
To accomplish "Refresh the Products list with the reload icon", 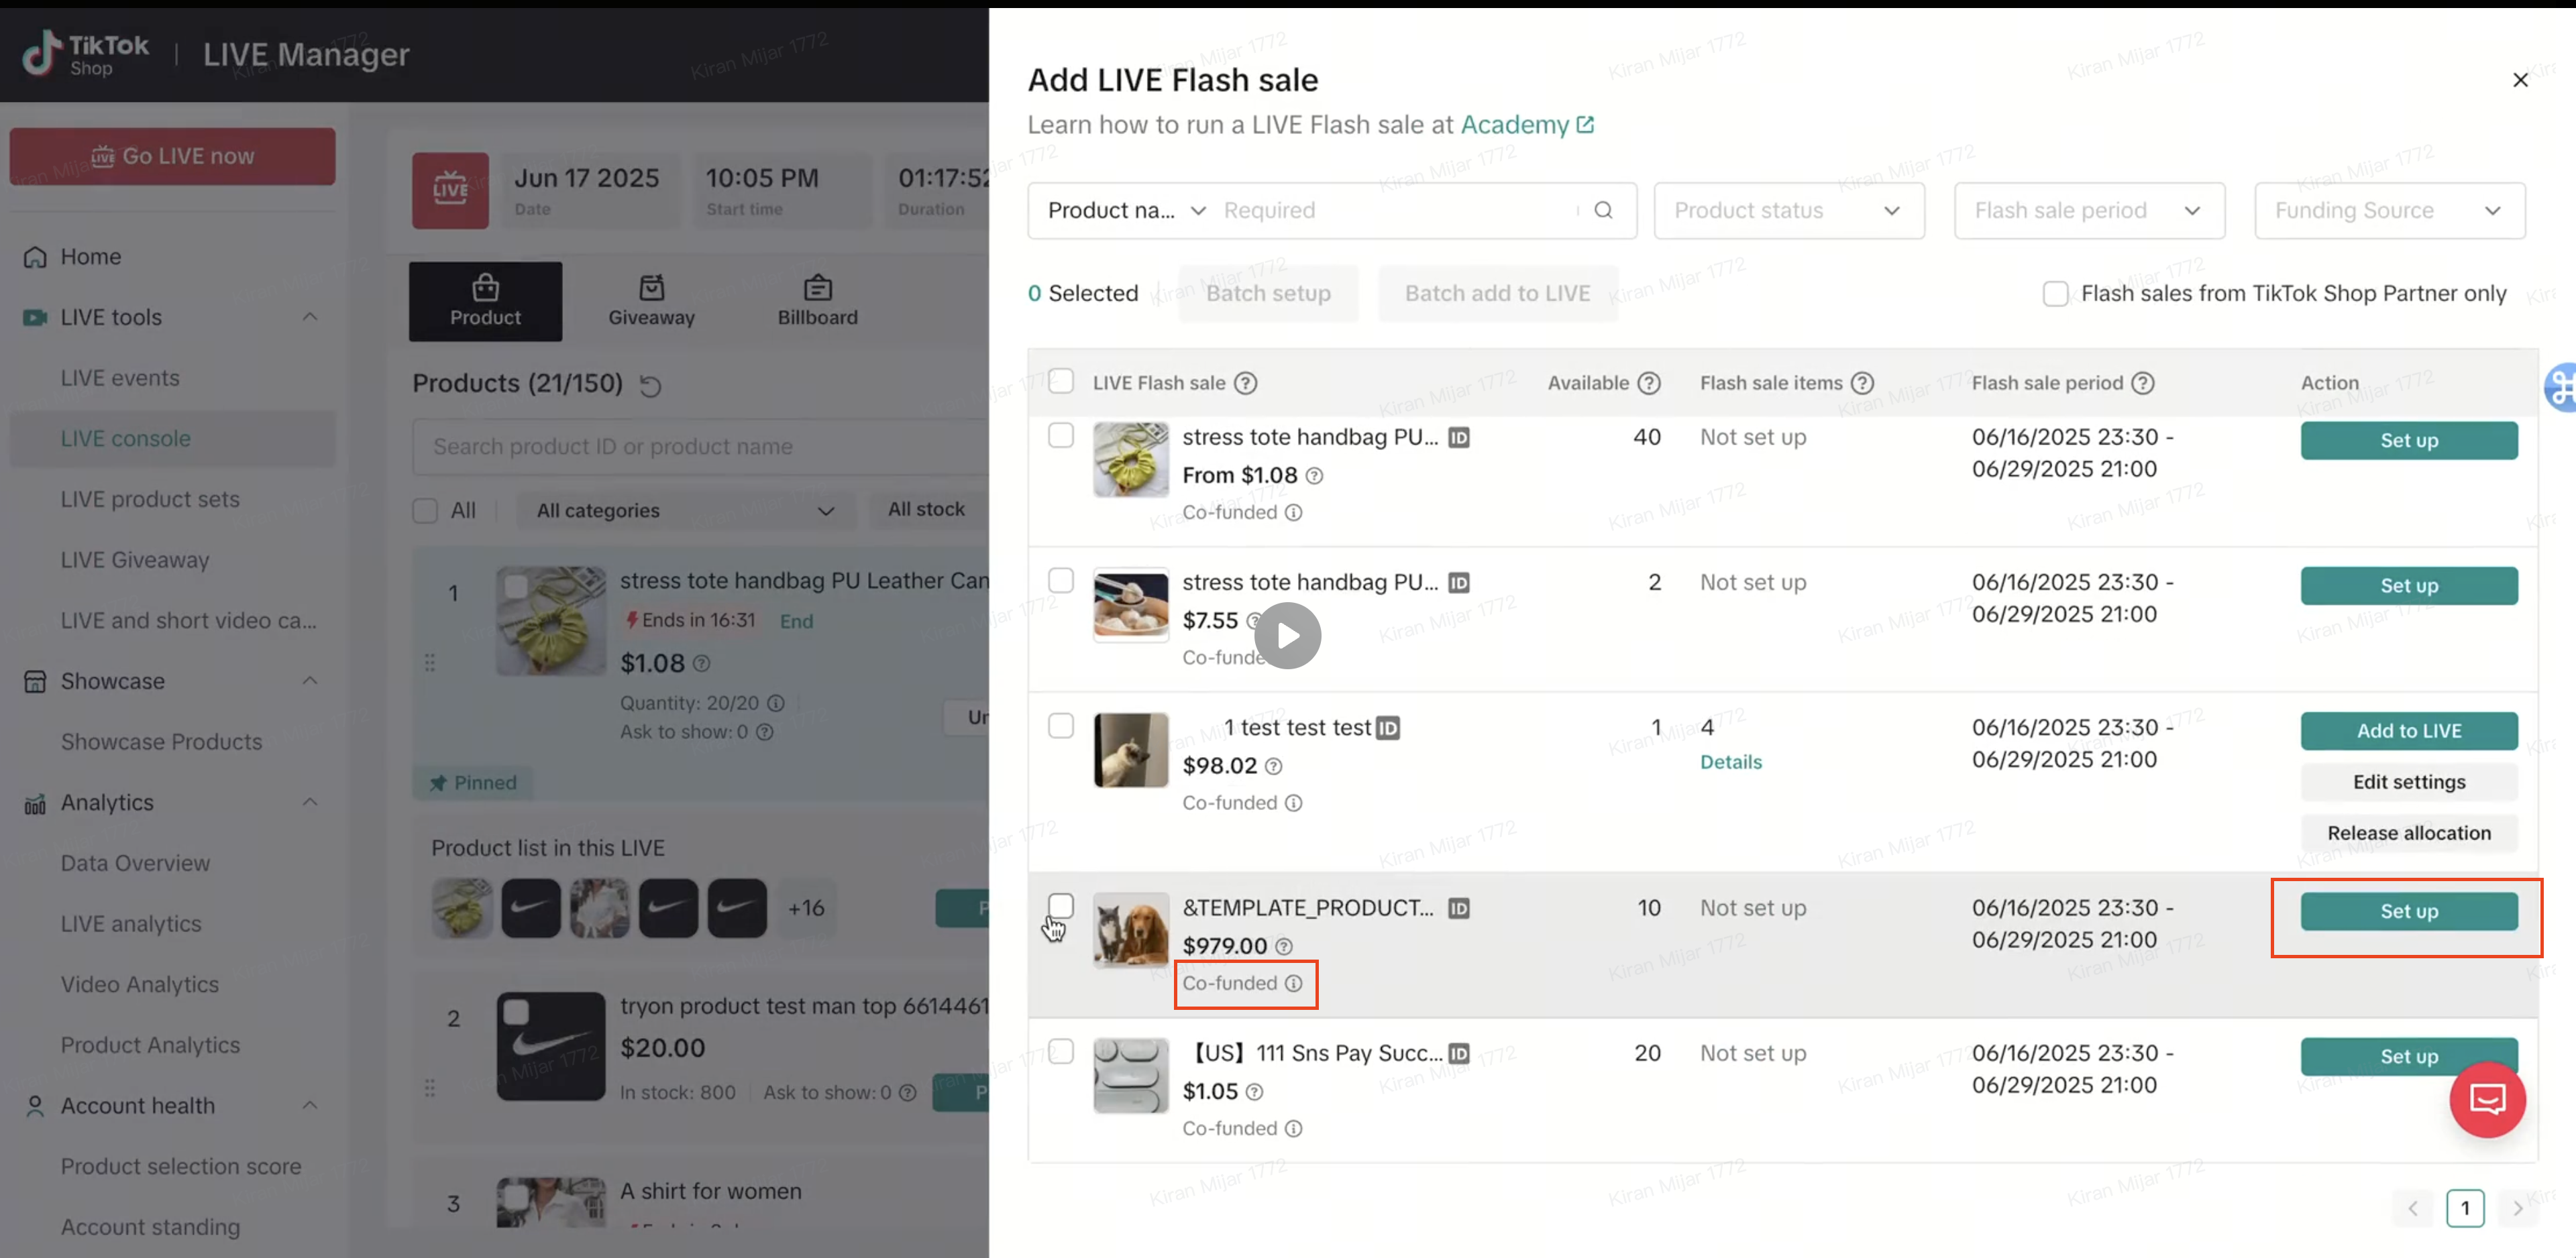I will click(x=650, y=386).
